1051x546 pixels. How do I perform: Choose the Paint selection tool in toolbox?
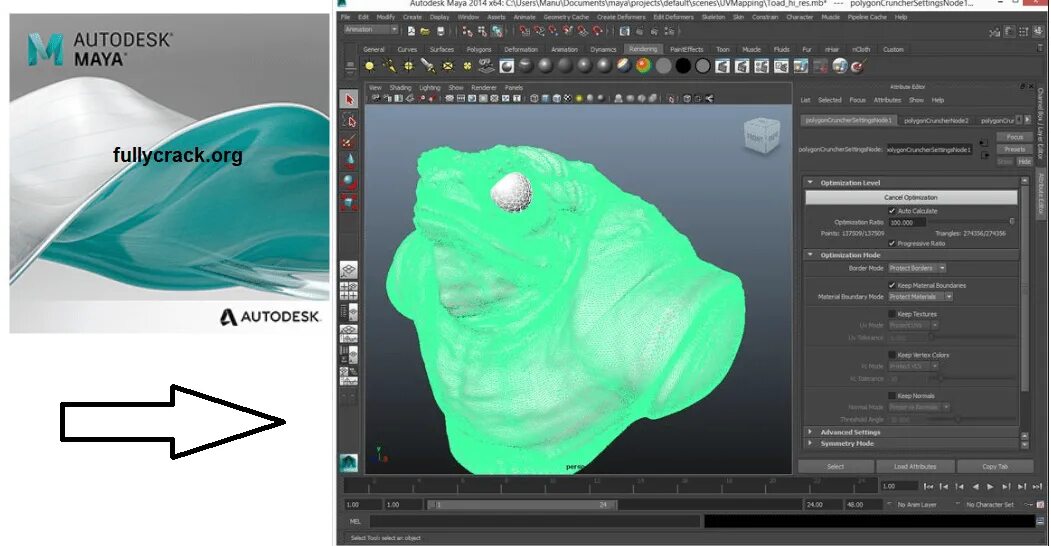click(349, 141)
